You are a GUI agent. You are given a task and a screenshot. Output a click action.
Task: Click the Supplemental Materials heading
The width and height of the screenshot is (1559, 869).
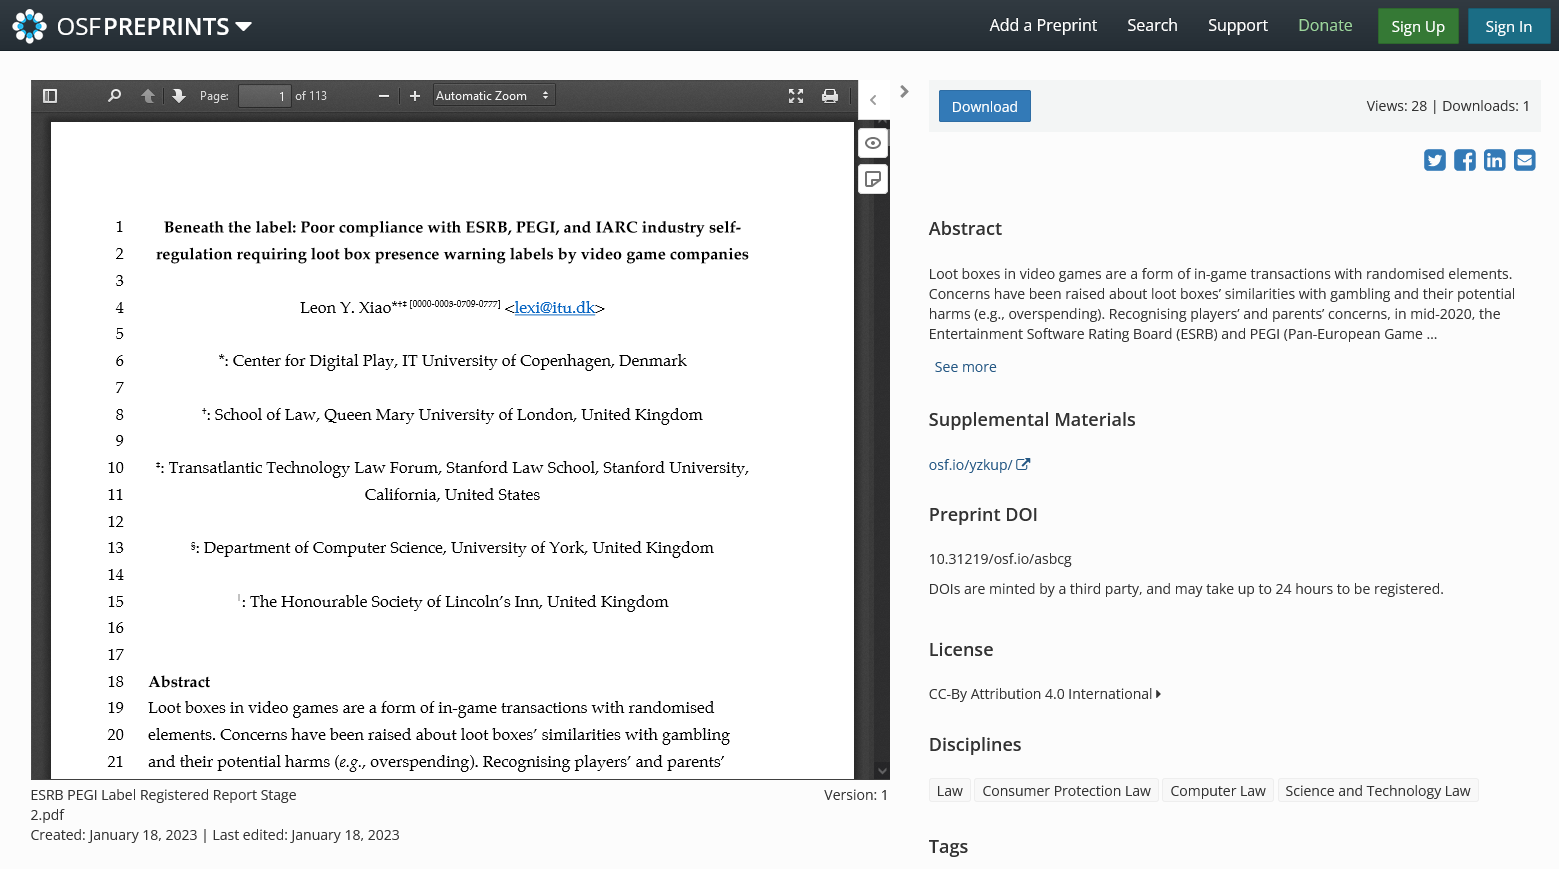pos(1032,420)
